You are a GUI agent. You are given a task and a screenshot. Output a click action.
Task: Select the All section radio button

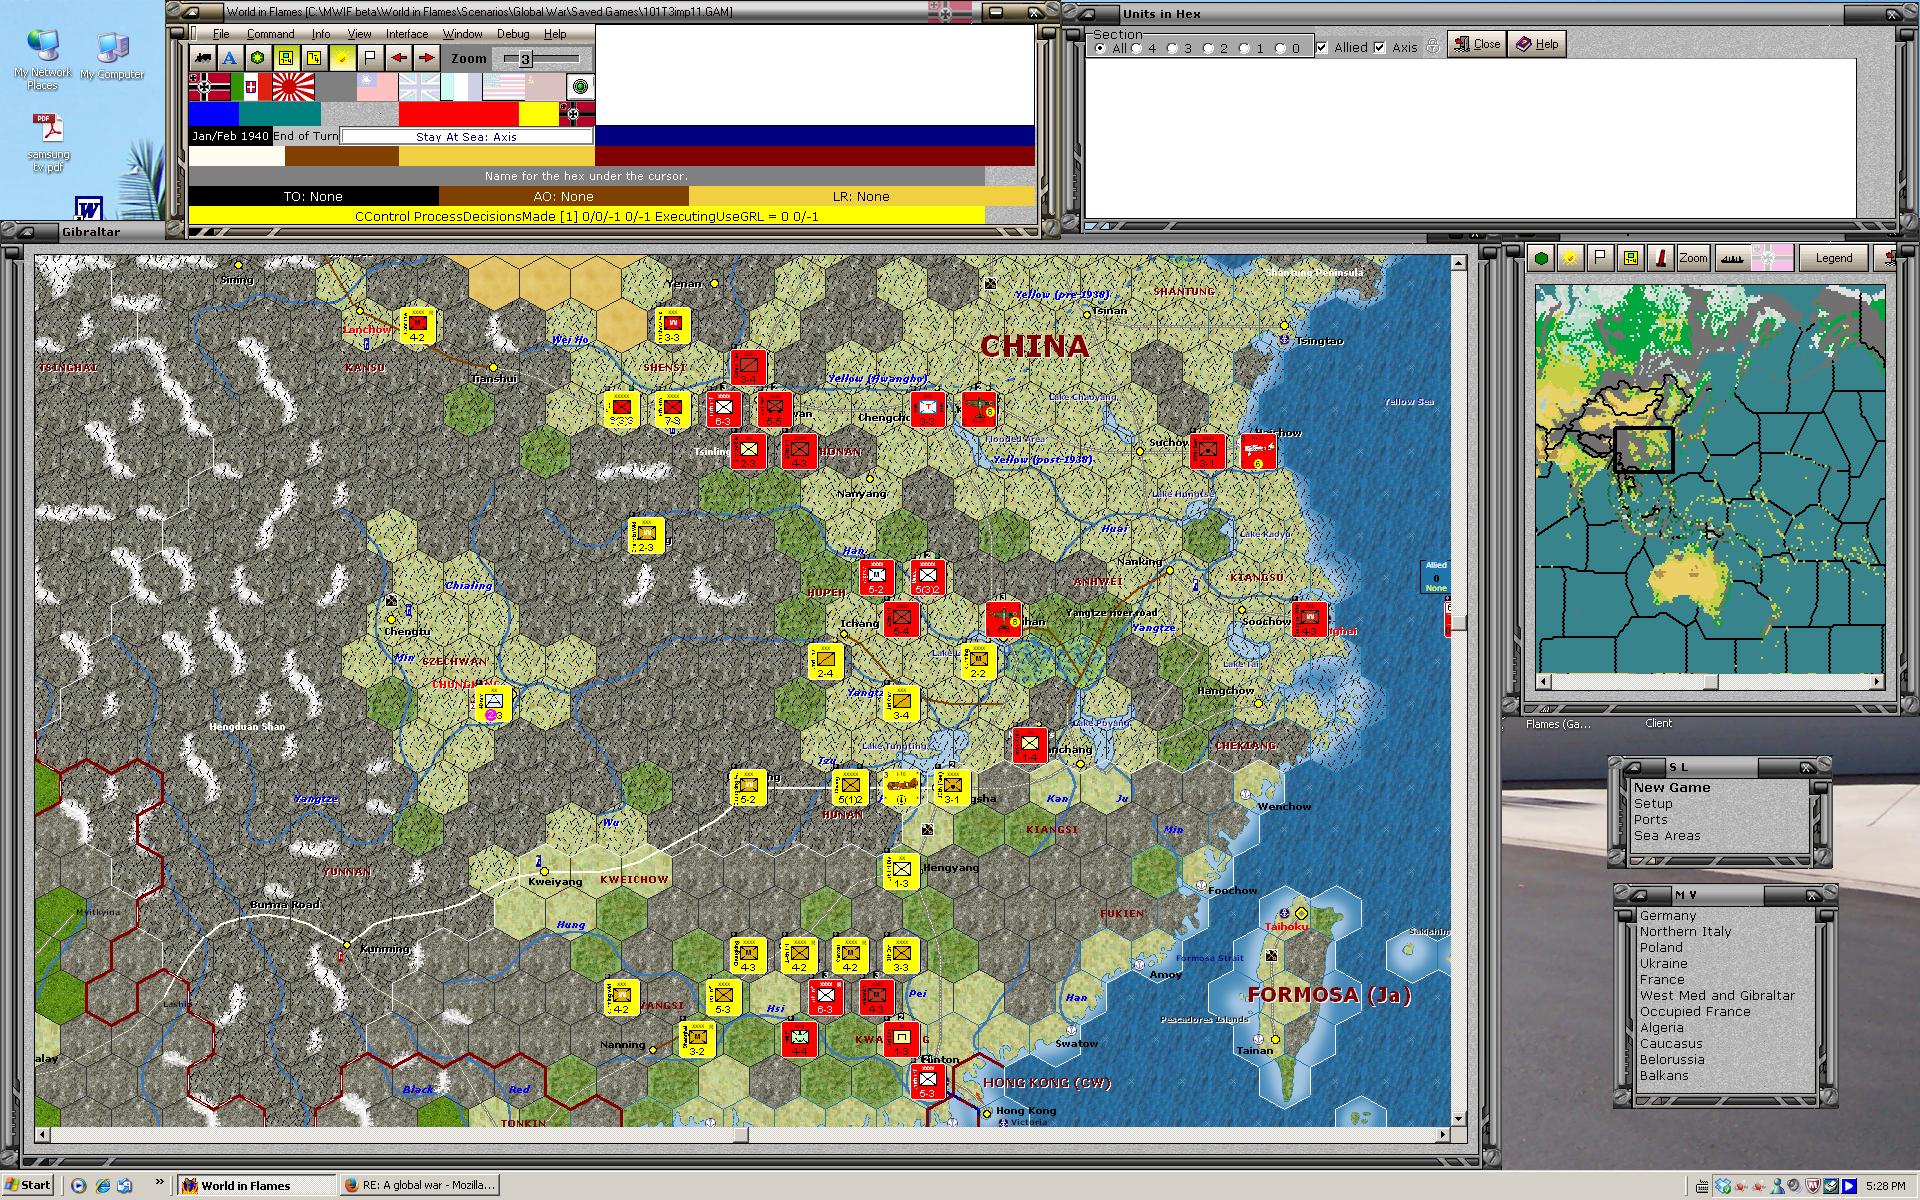pyautogui.click(x=1100, y=48)
